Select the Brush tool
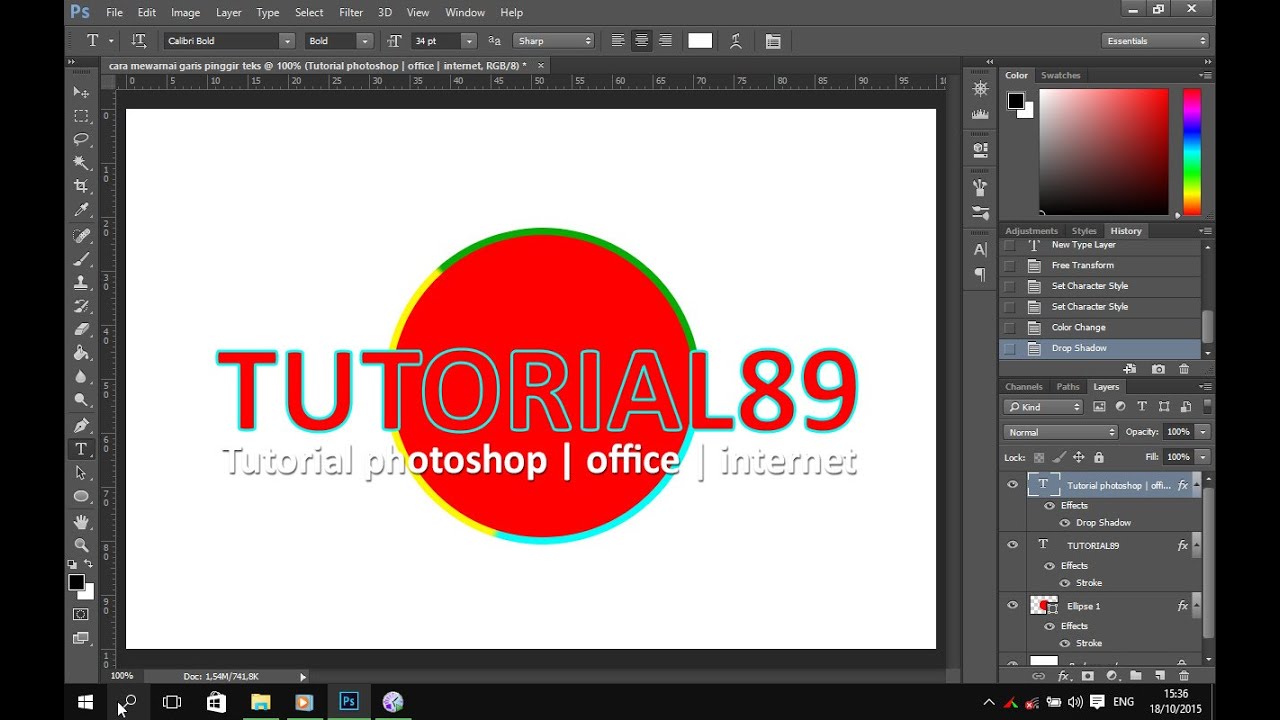Viewport: 1280px width, 720px height. 81,258
